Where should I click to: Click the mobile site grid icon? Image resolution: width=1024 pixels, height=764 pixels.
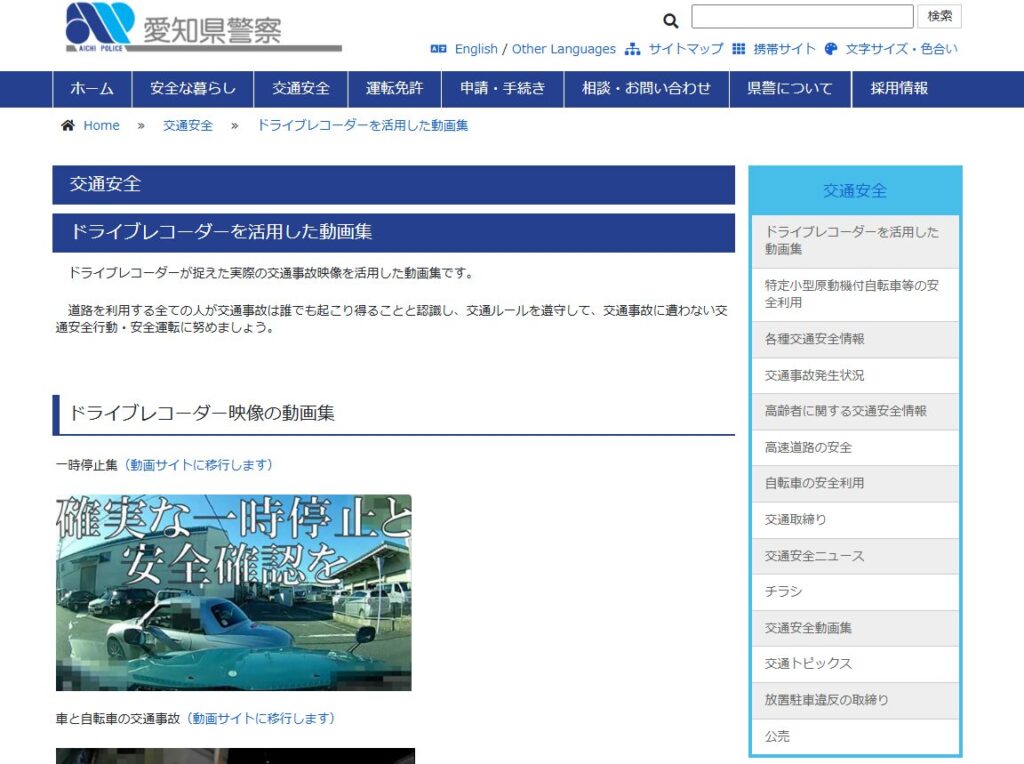pyautogui.click(x=739, y=49)
